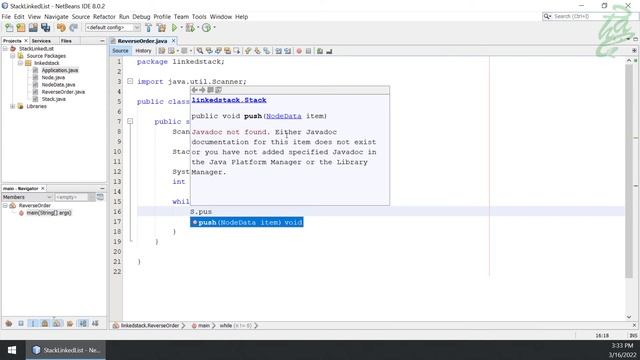Viewport: 640px width, 360px height.
Task: Collapse the StackLinkedList project node
Action: pyautogui.click(x=5, y=49)
